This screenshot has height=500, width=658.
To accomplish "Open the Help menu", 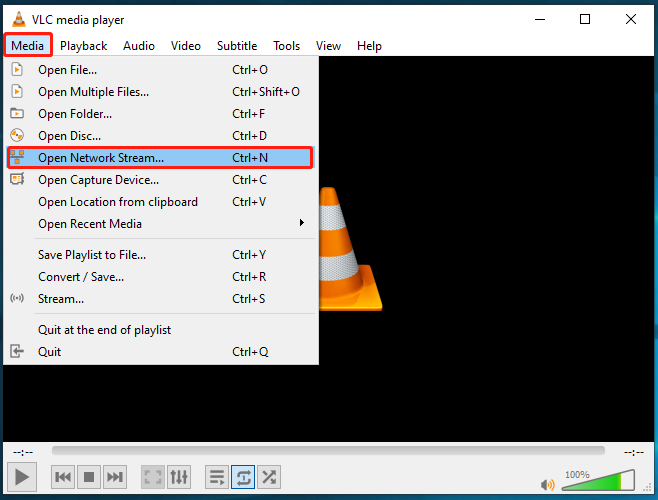I will [369, 45].
